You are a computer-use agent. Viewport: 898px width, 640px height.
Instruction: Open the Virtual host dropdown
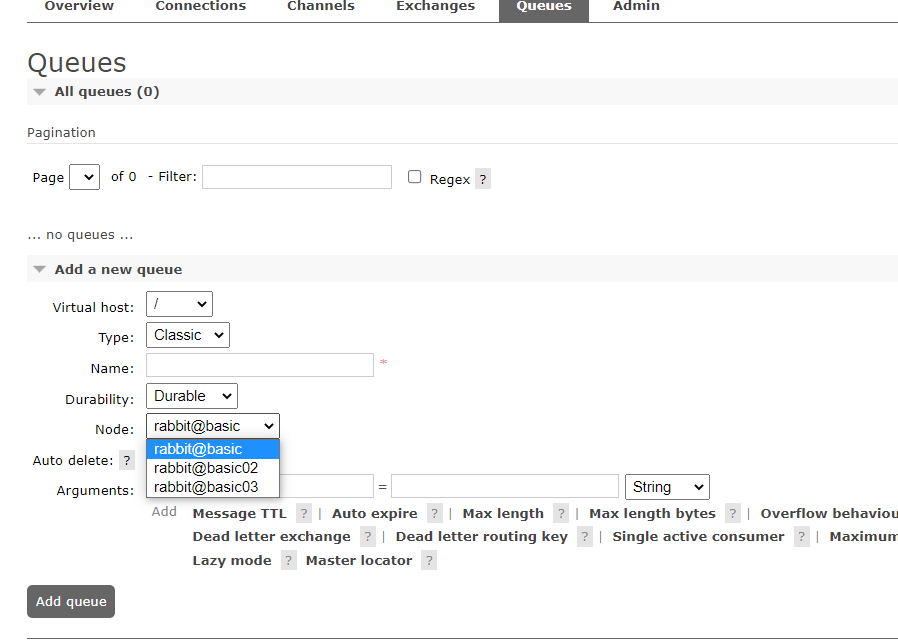(x=179, y=304)
